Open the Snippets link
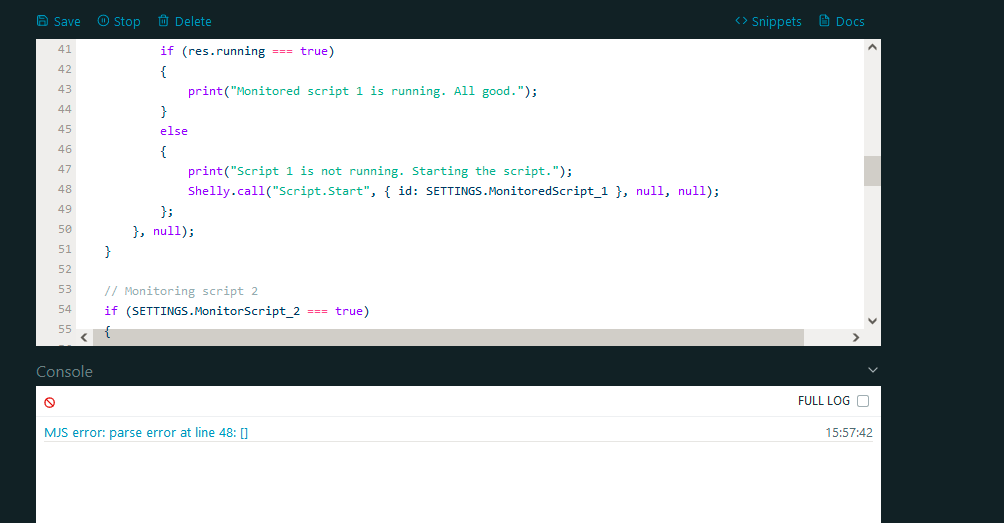The image size is (1004, 523). 776,21
